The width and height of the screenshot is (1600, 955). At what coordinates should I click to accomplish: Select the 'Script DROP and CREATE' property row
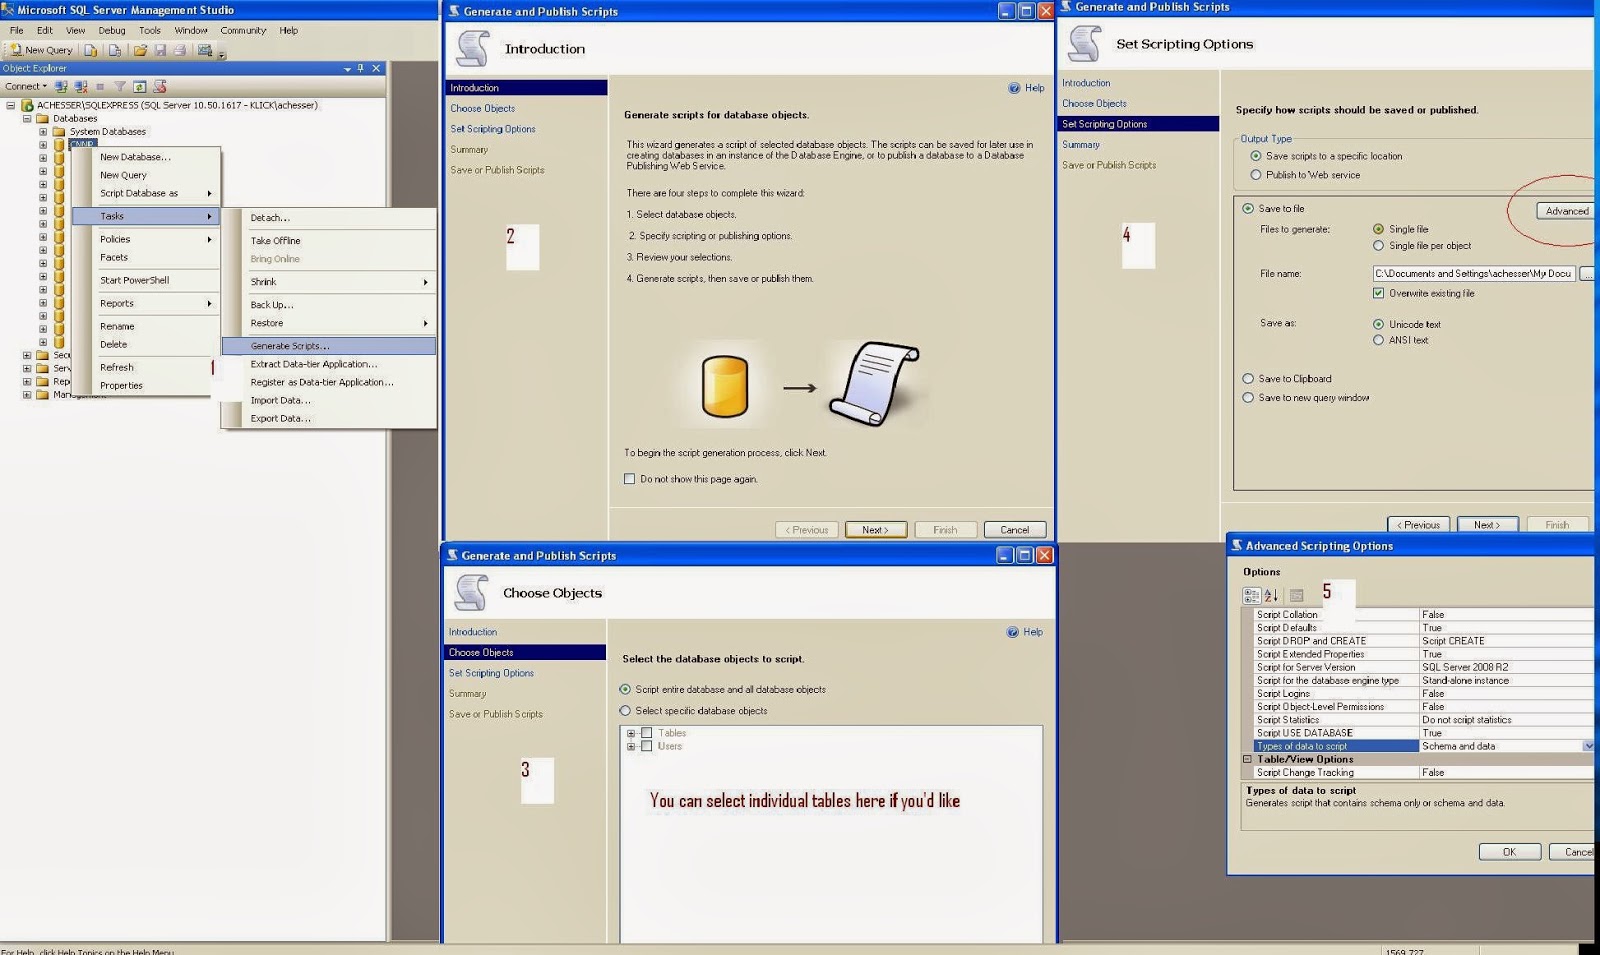click(1424, 641)
